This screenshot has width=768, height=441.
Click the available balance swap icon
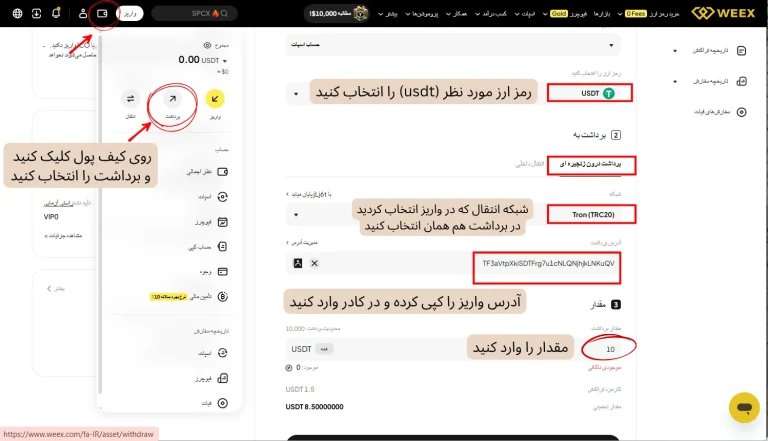(289, 368)
